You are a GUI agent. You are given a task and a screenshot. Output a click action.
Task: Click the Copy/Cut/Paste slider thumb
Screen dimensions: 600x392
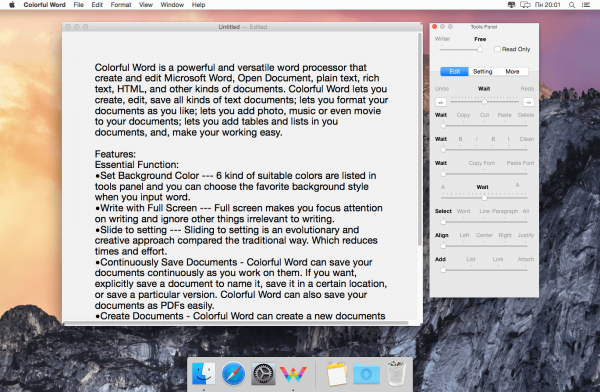tap(443, 125)
